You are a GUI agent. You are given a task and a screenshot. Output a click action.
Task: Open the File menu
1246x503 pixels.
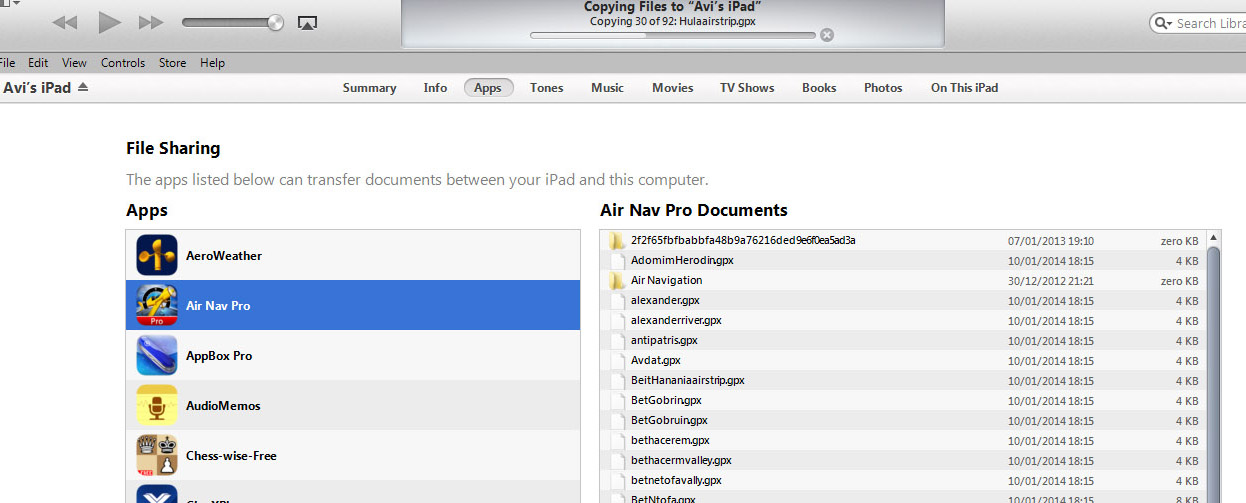click(x=6, y=62)
